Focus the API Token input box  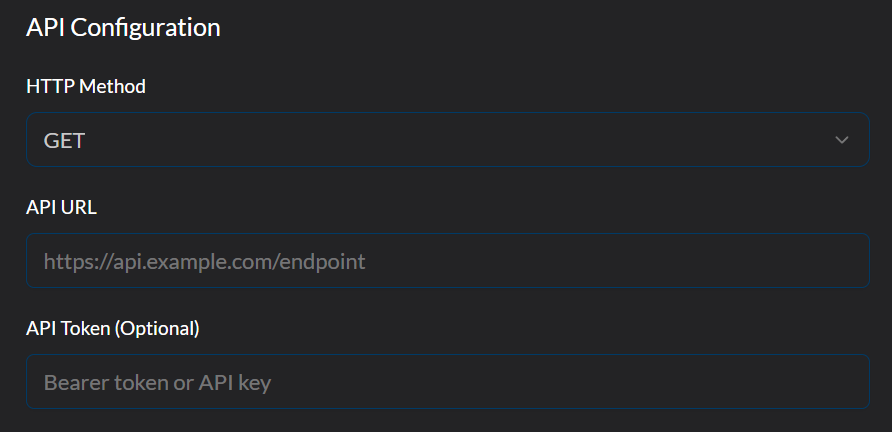(x=447, y=382)
